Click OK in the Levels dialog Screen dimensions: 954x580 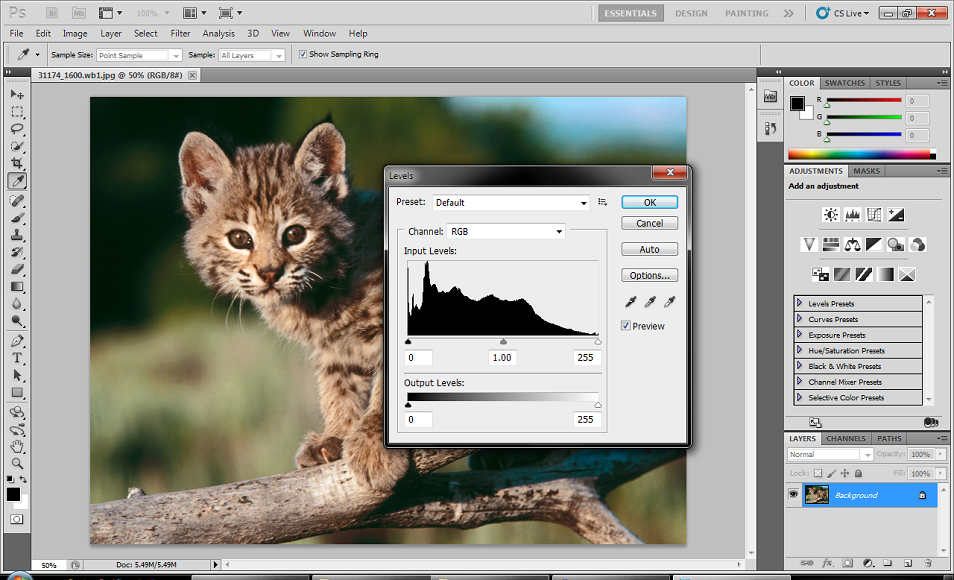[650, 202]
